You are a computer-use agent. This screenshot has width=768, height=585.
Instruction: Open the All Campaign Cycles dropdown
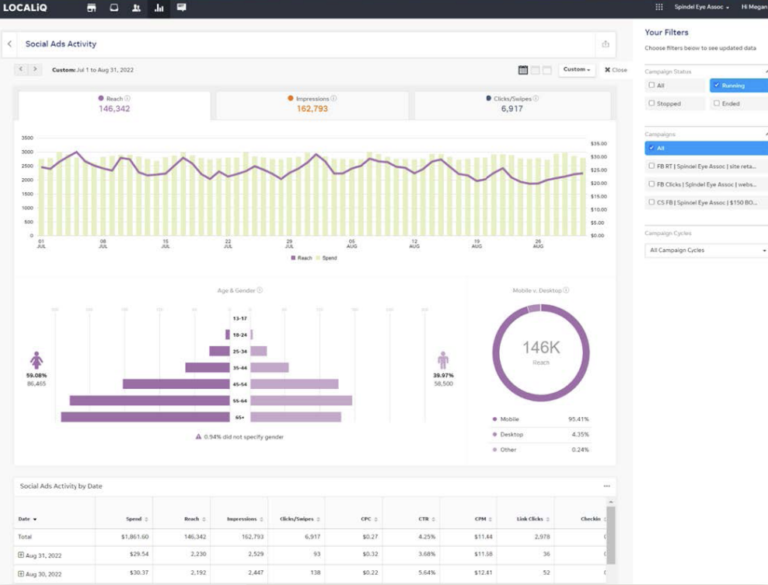pyautogui.click(x=706, y=250)
